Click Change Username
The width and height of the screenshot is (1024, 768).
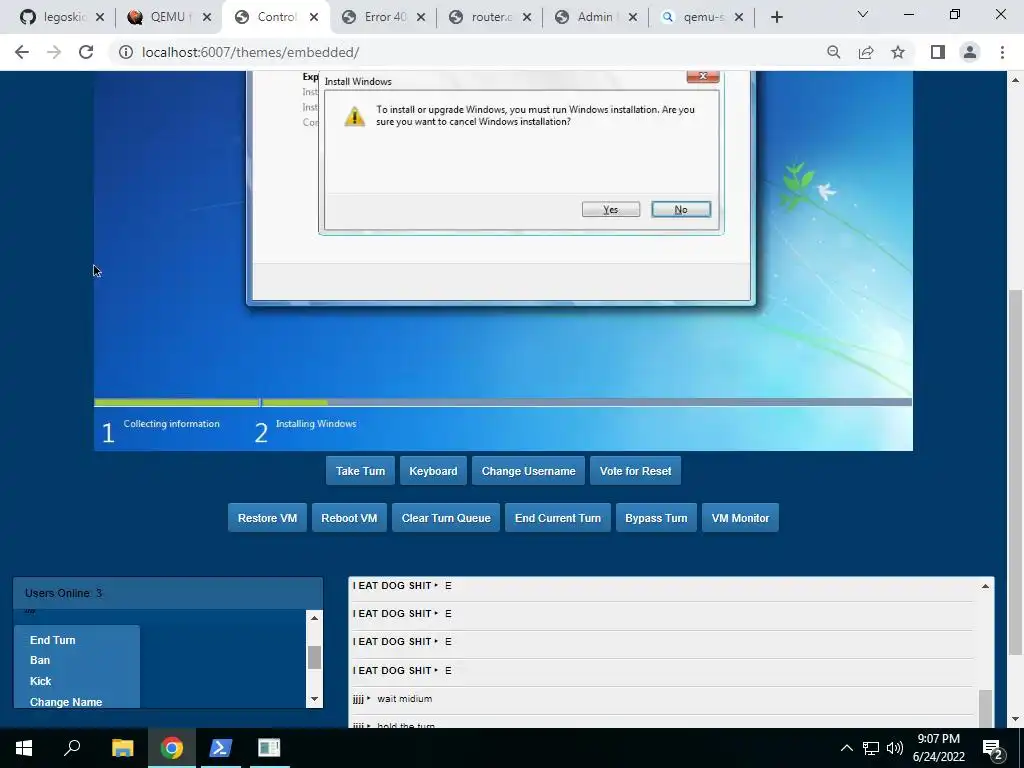click(528, 471)
